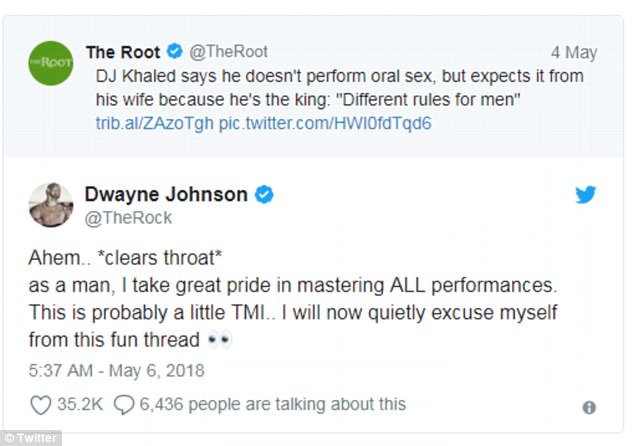Click The Root green profile avatar

coord(49,62)
